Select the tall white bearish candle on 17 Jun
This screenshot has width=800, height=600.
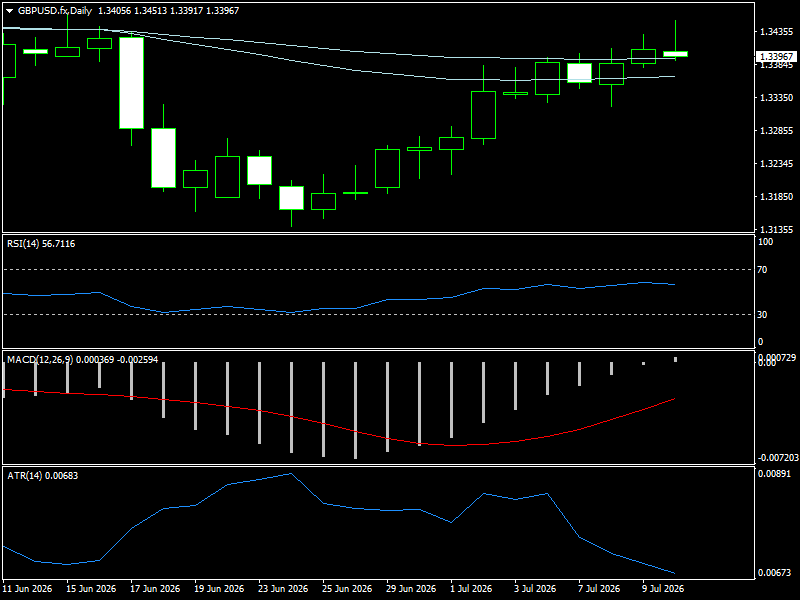coord(132,83)
